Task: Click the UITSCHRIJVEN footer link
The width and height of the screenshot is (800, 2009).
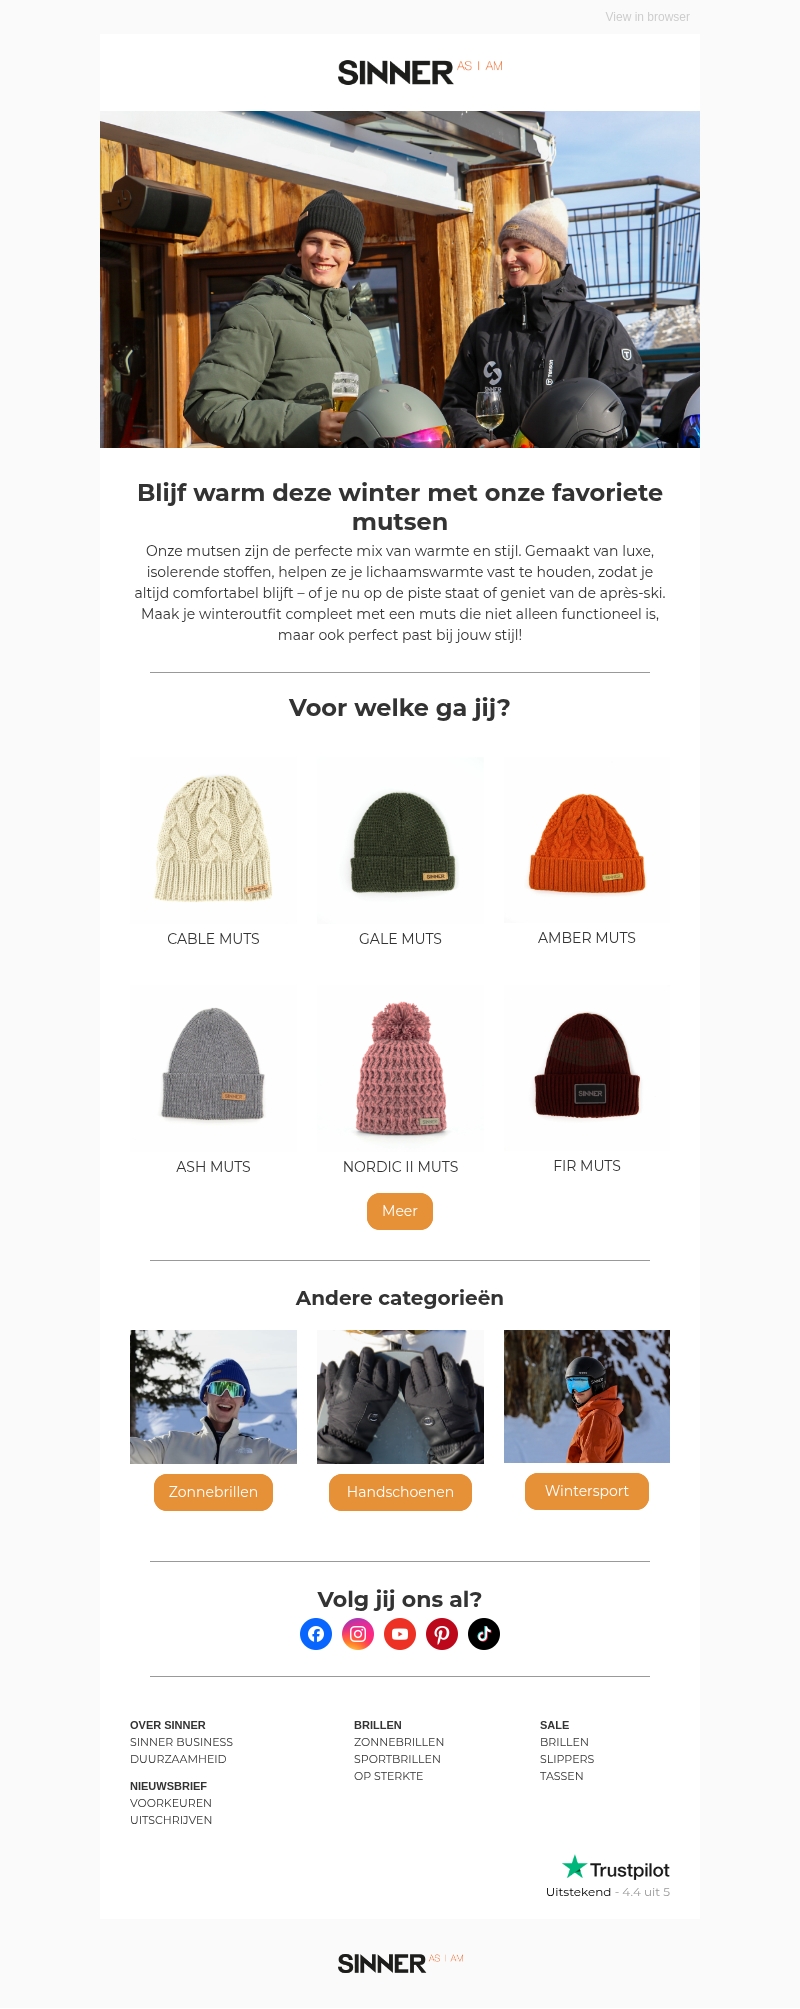Action: 171,1820
